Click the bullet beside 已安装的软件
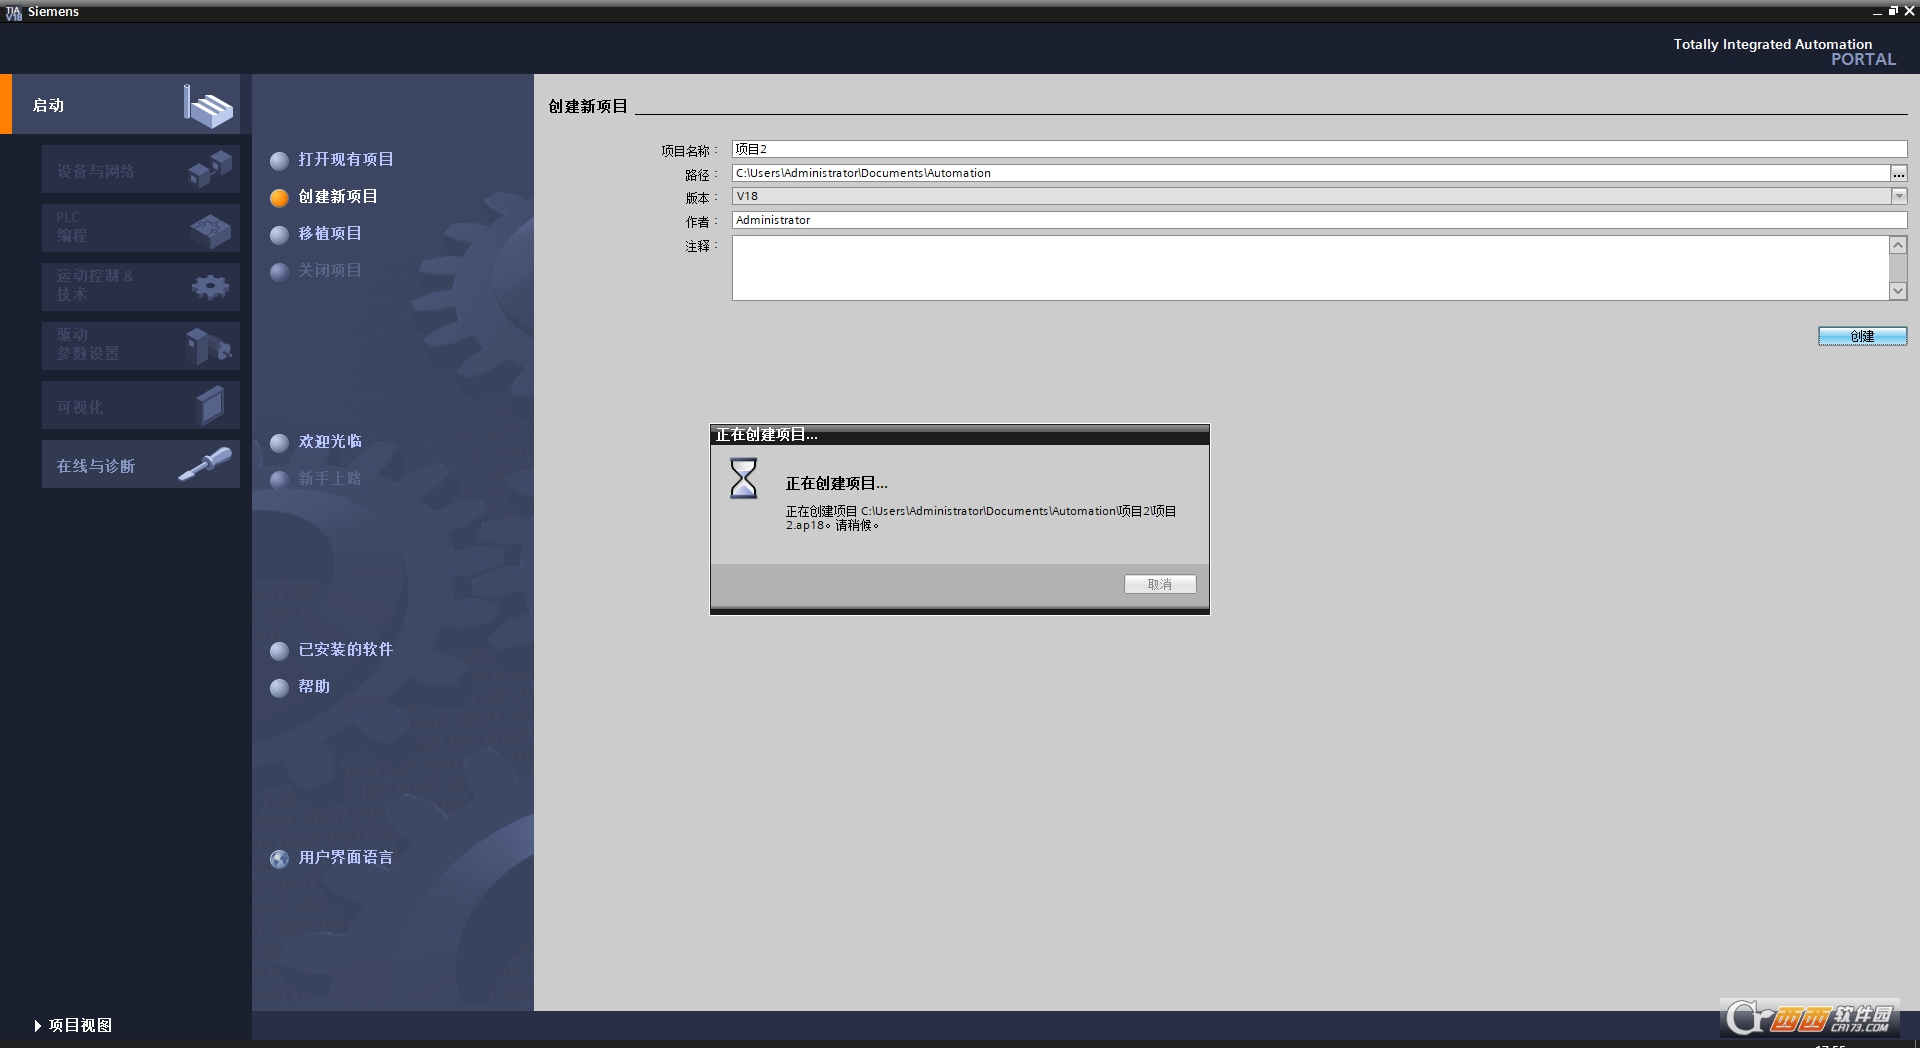This screenshot has height=1048, width=1920. click(x=279, y=651)
